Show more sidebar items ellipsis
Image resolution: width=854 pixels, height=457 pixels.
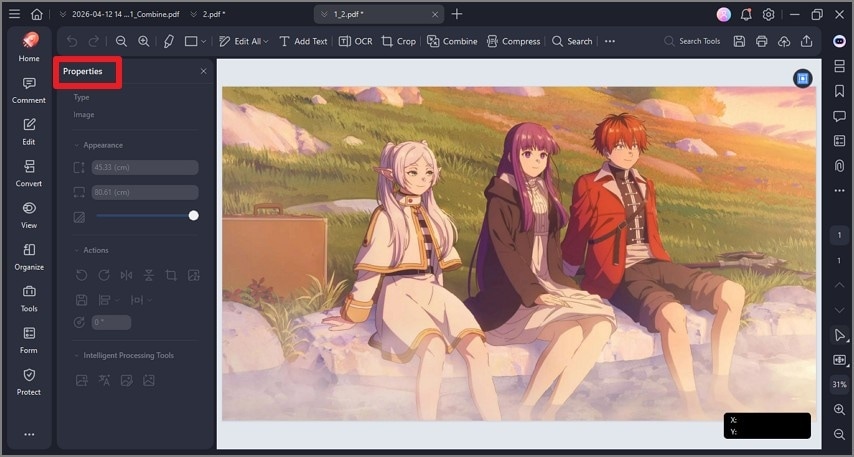29,434
